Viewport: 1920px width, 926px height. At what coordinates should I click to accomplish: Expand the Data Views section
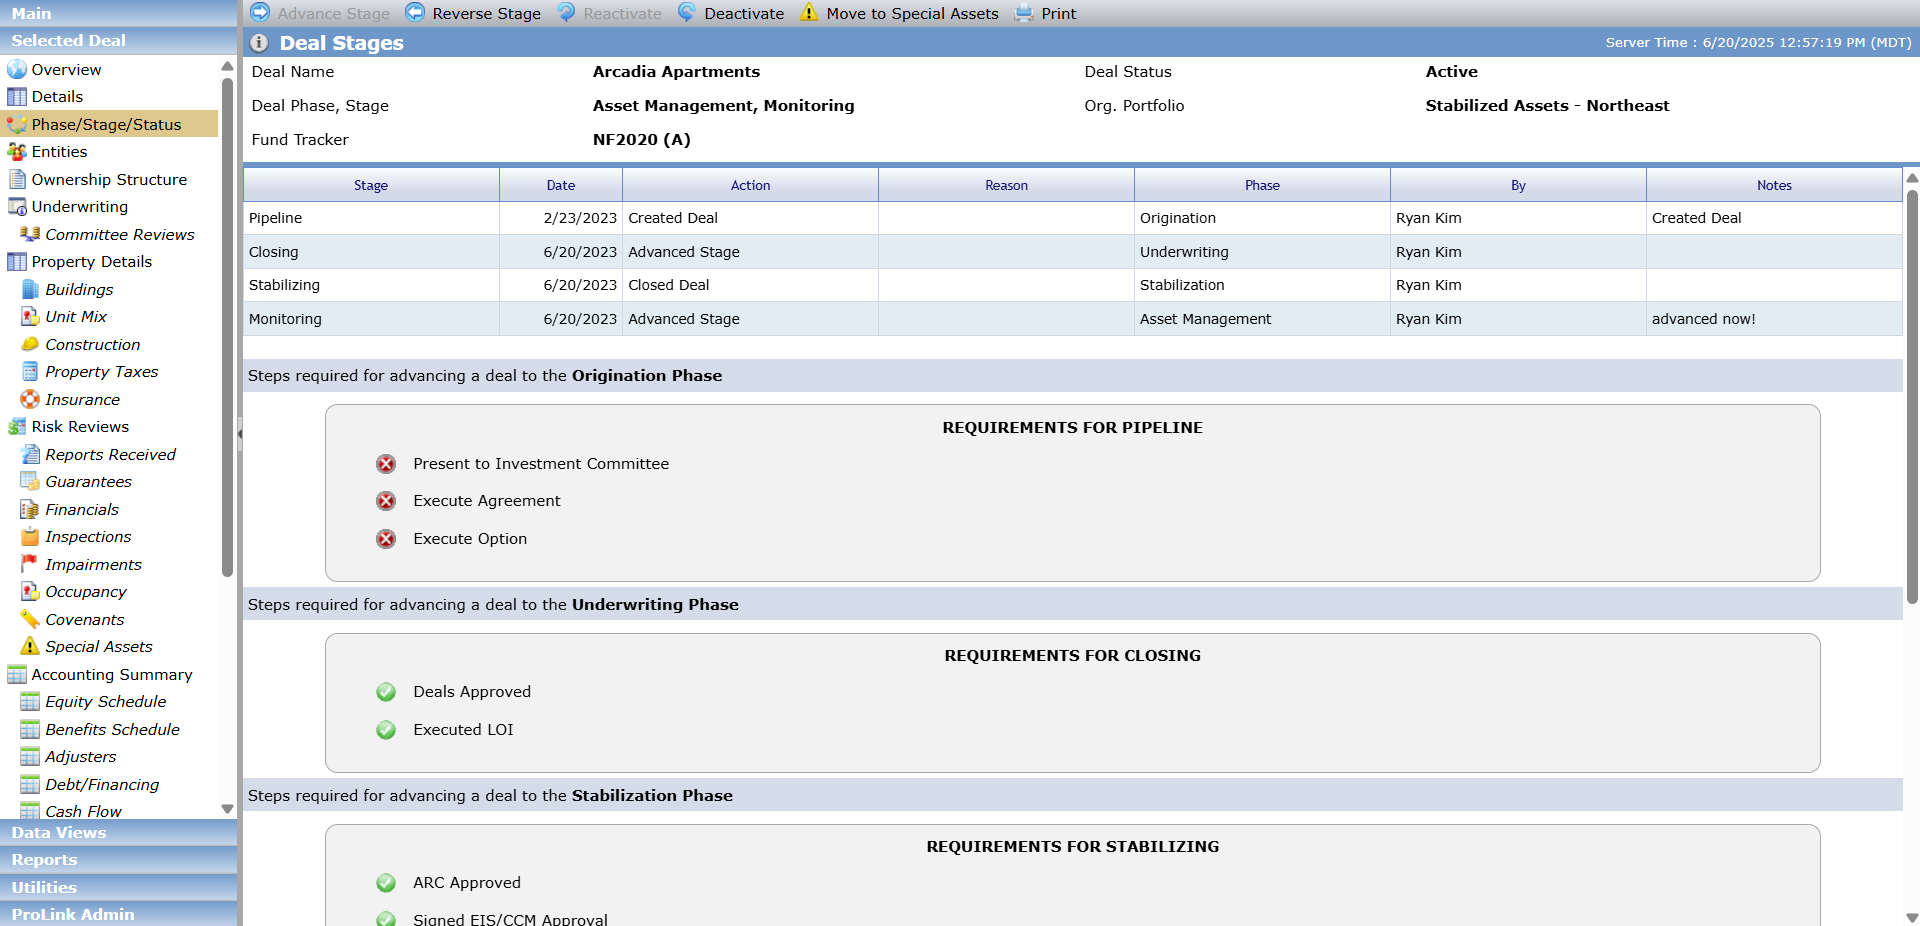[119, 833]
